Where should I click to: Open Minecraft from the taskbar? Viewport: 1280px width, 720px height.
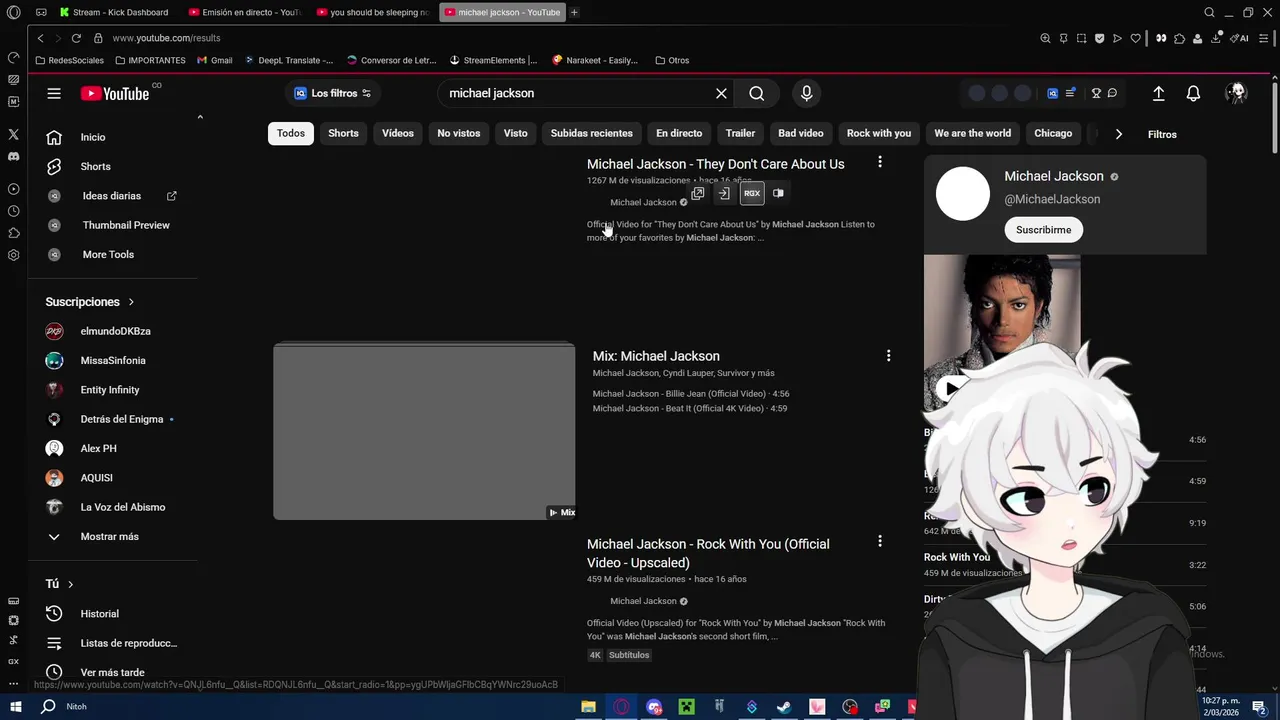(686, 707)
